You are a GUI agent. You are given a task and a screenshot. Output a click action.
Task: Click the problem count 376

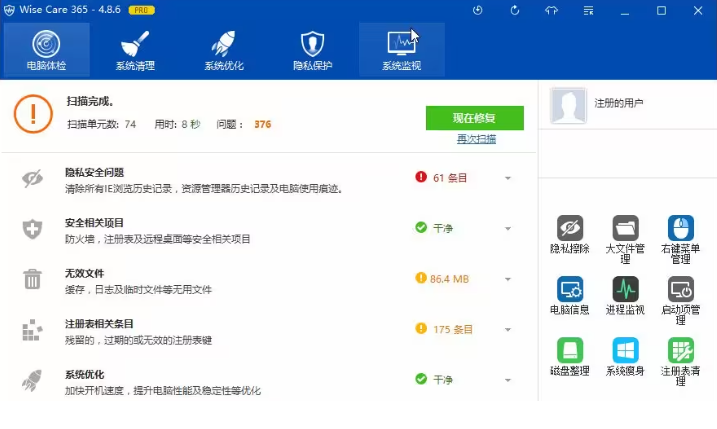pyautogui.click(x=262, y=124)
